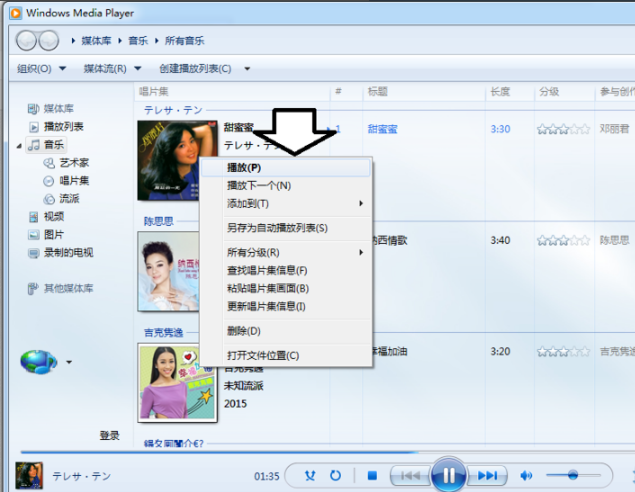Click now-playing album thumbnail at bottom
This screenshot has width=635, height=492.
[29, 475]
